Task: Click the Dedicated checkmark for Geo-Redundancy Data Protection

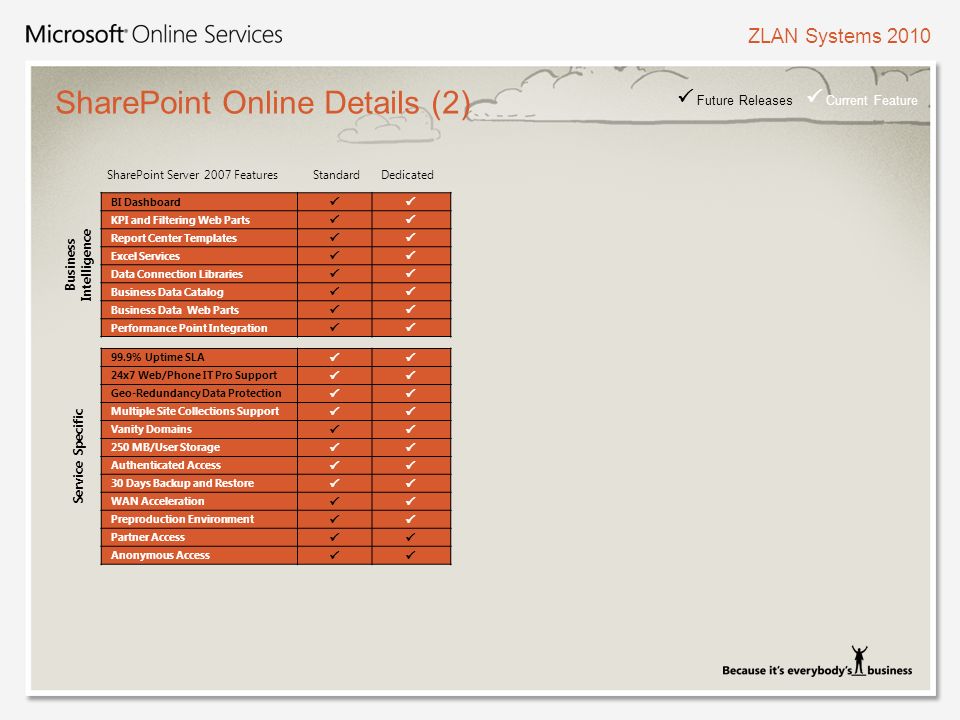Action: tap(410, 392)
